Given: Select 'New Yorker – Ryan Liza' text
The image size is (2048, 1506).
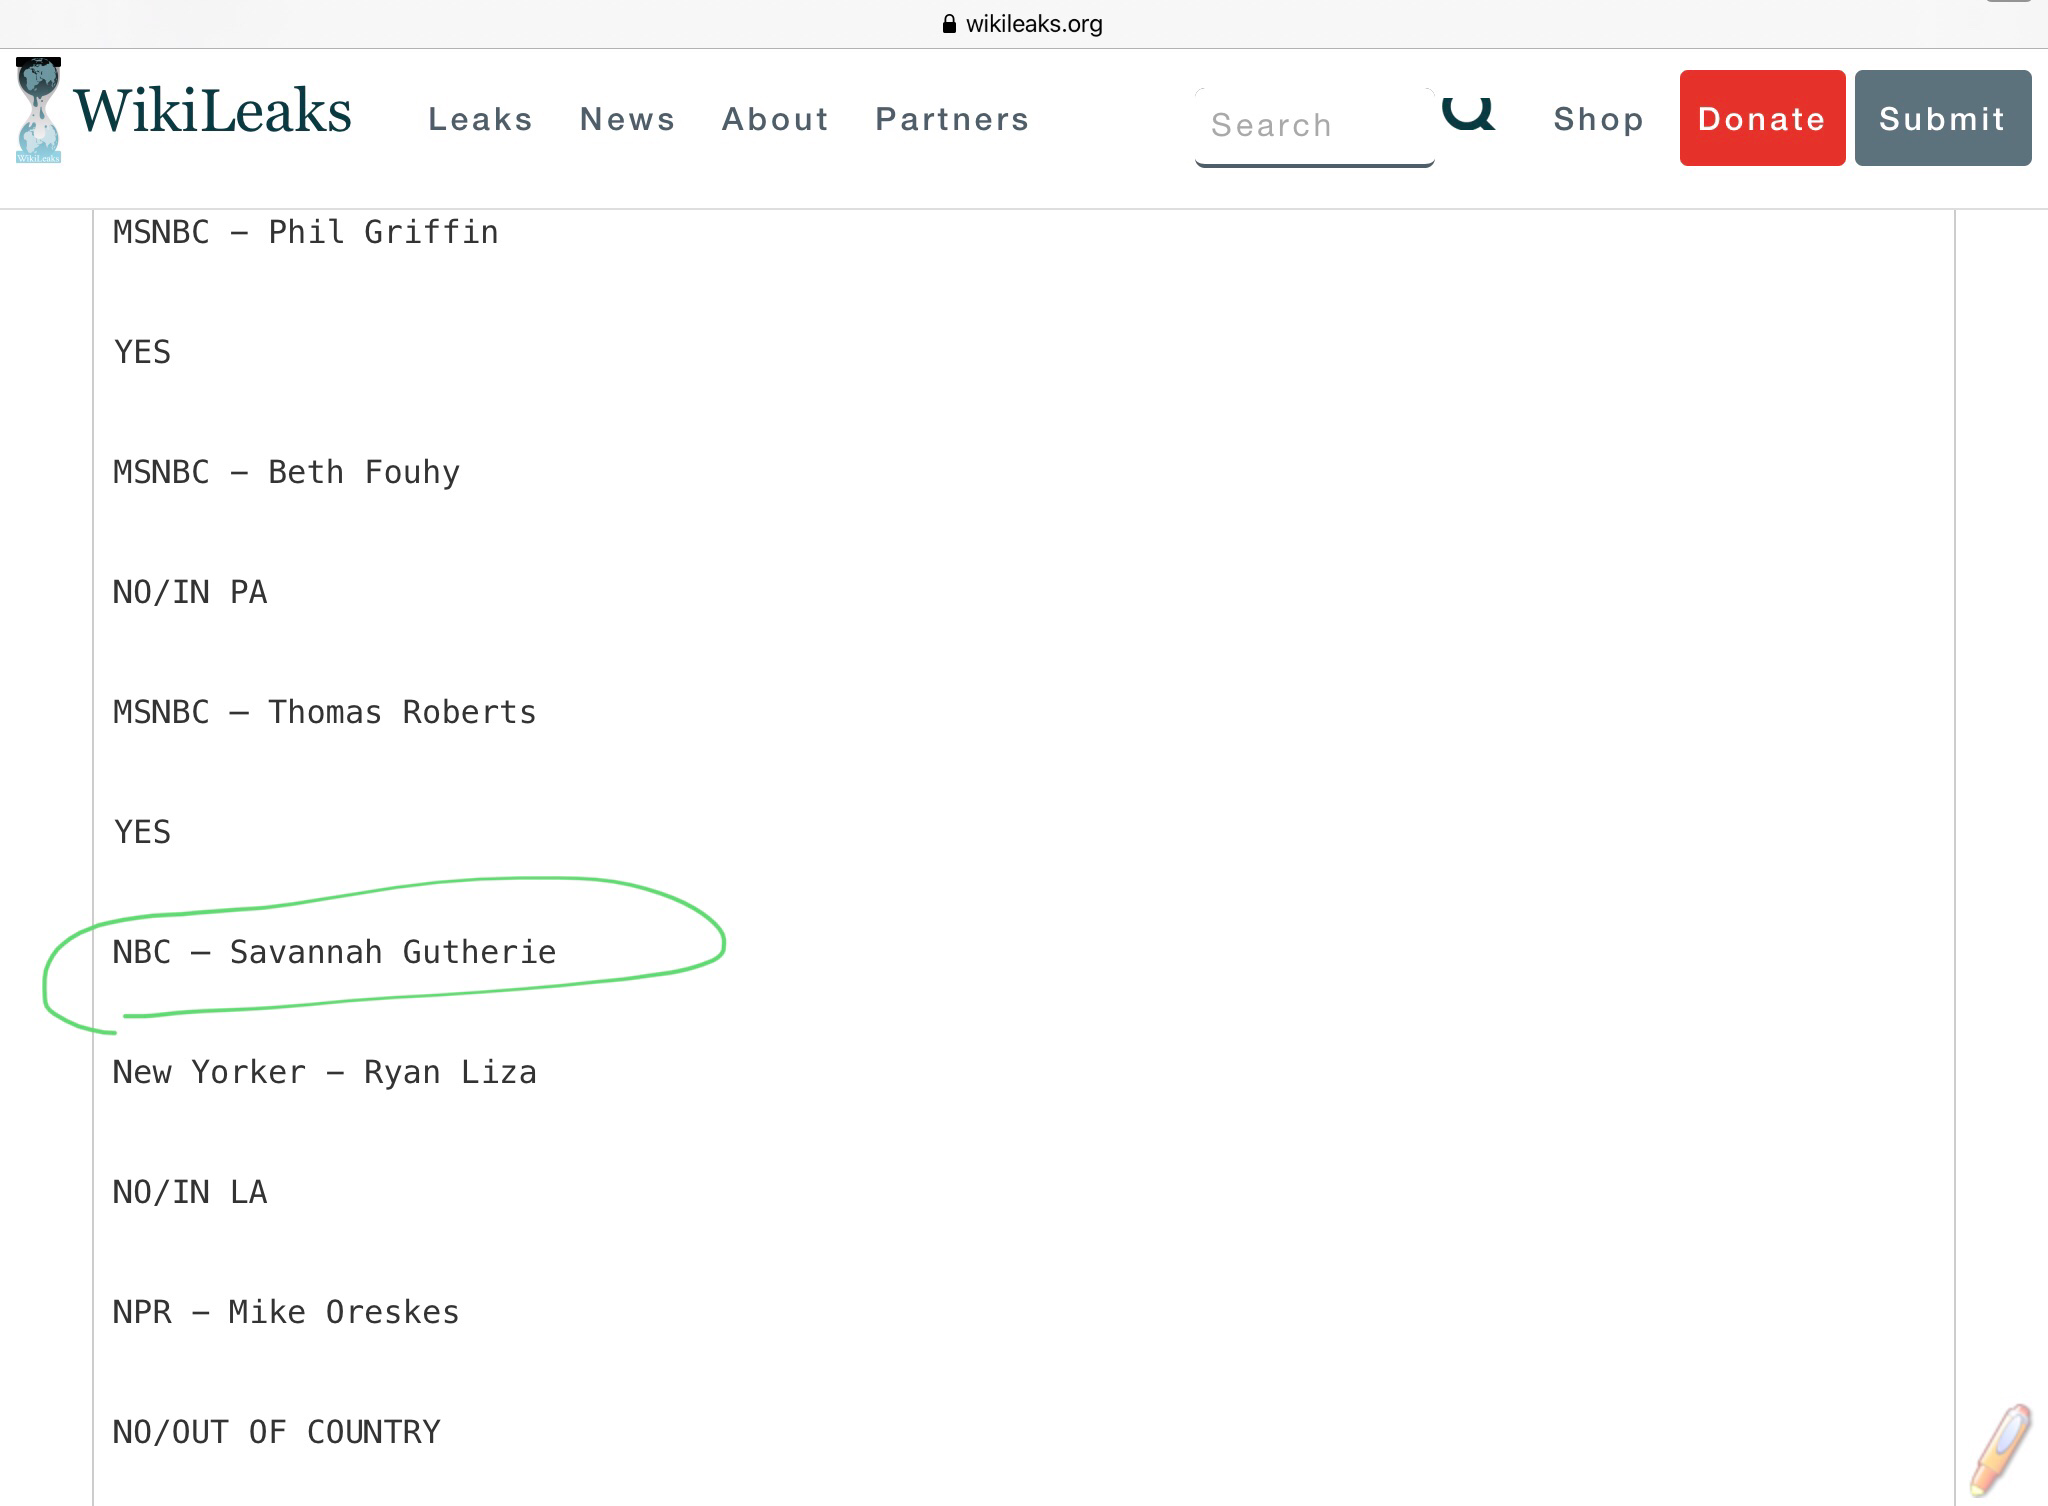Looking at the screenshot, I should point(324,1072).
